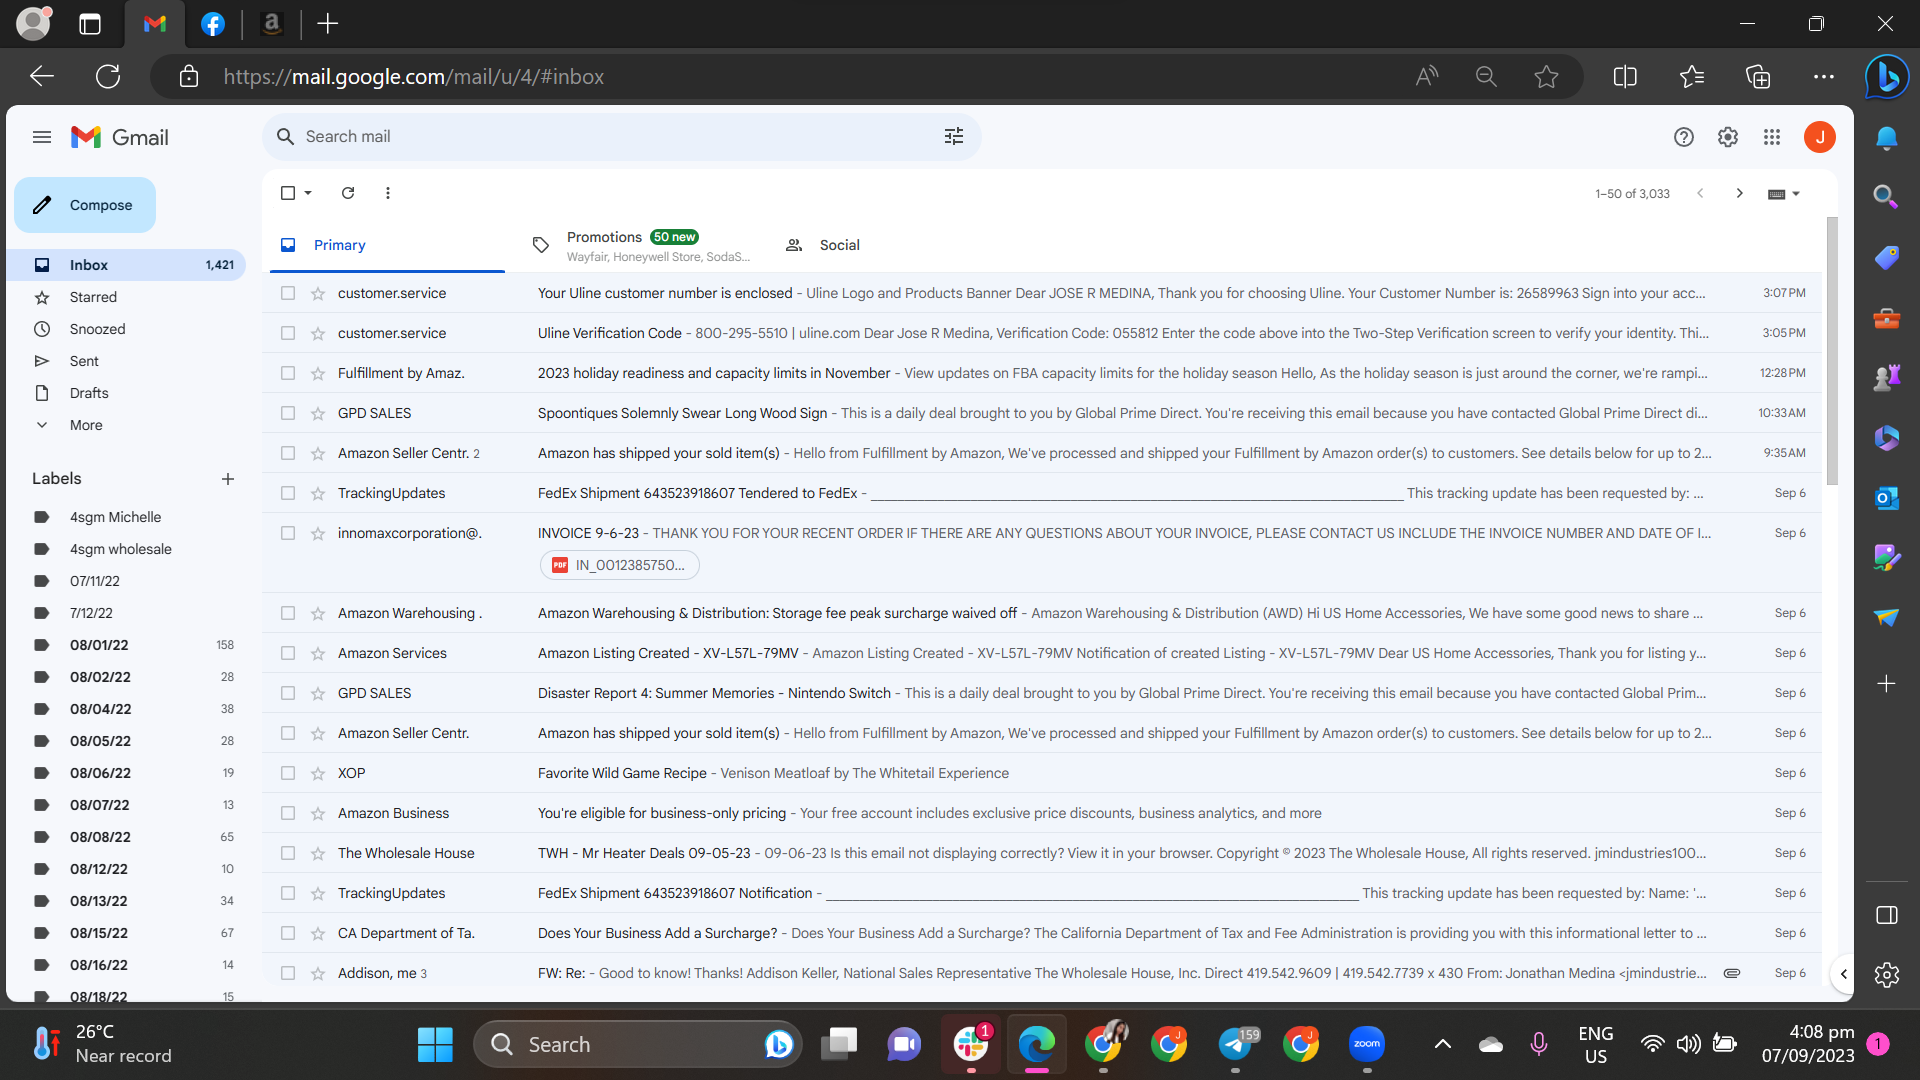The image size is (1920, 1080).
Task: Open Edge Settings and more menu
Action: 1824,76
